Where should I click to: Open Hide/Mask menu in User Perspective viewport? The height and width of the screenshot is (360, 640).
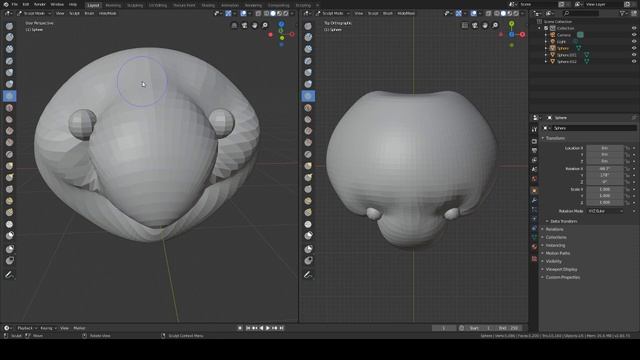click(x=108, y=13)
